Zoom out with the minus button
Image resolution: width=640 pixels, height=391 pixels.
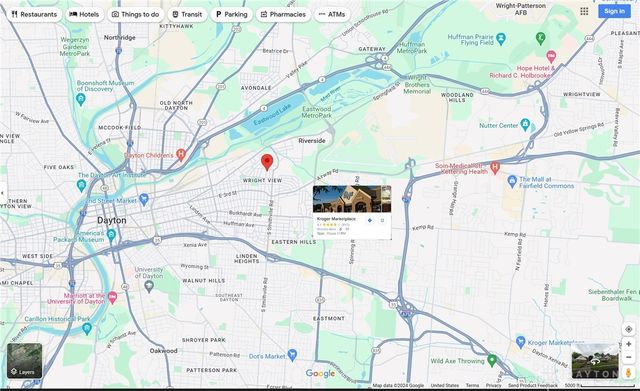tap(629, 358)
